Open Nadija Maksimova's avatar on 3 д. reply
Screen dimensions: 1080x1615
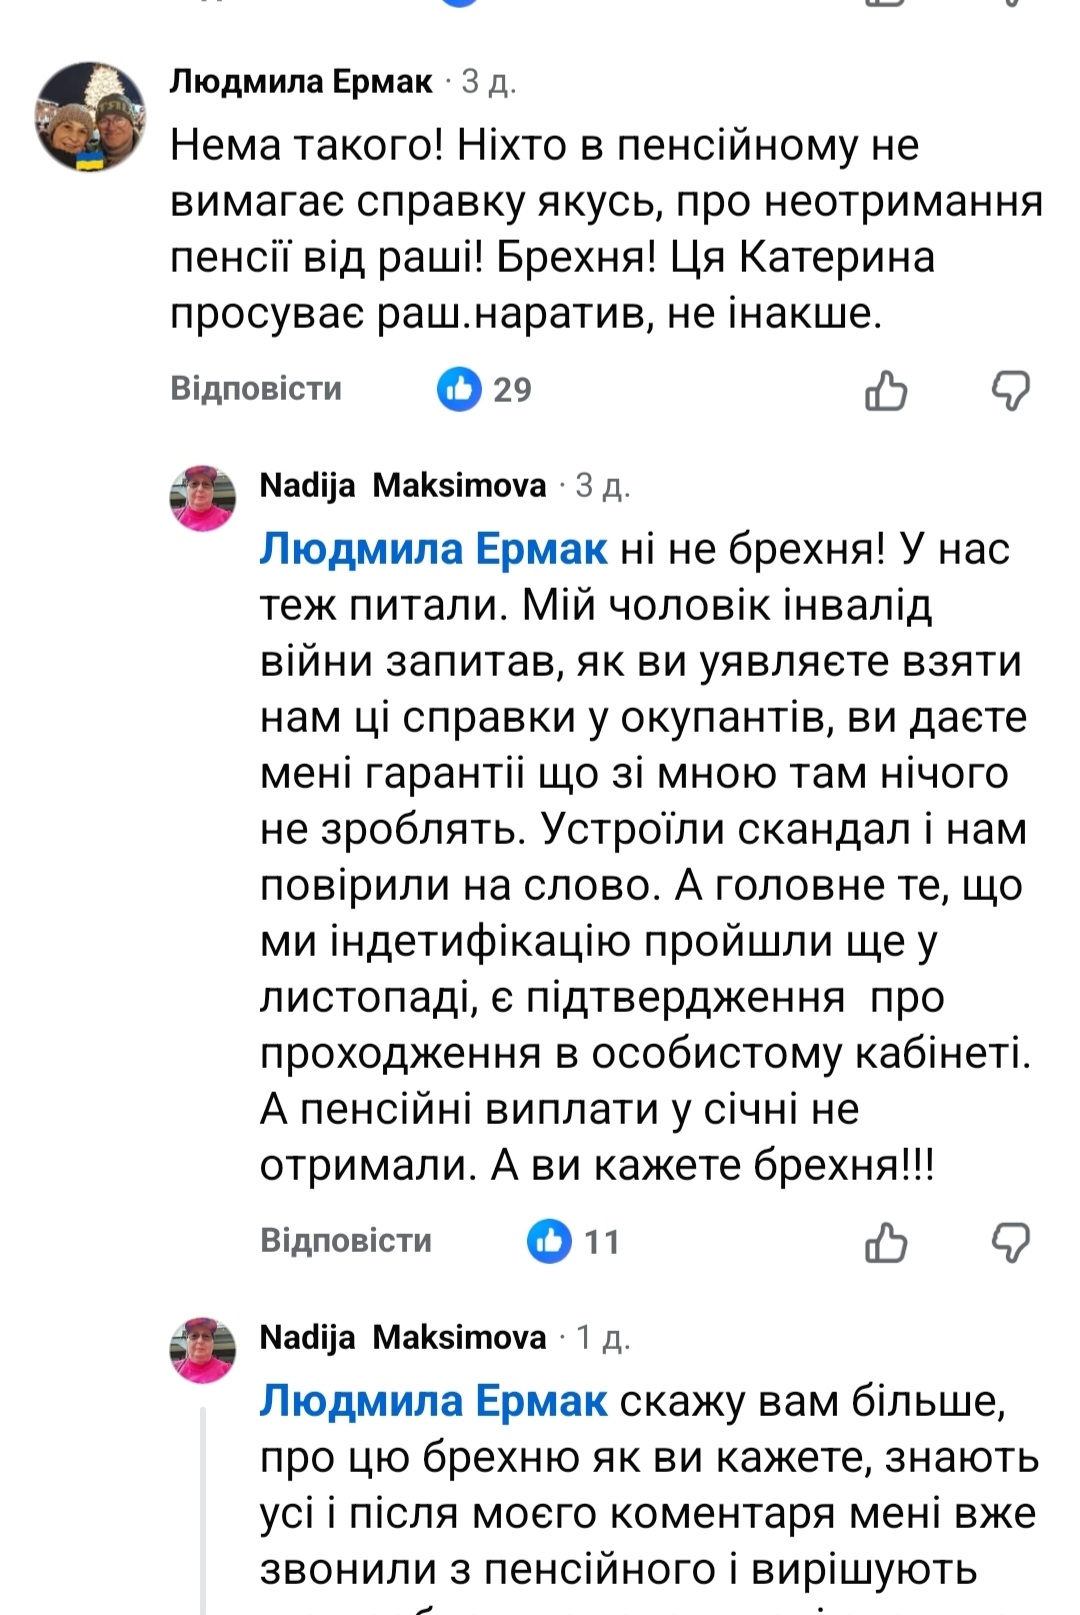click(x=203, y=497)
